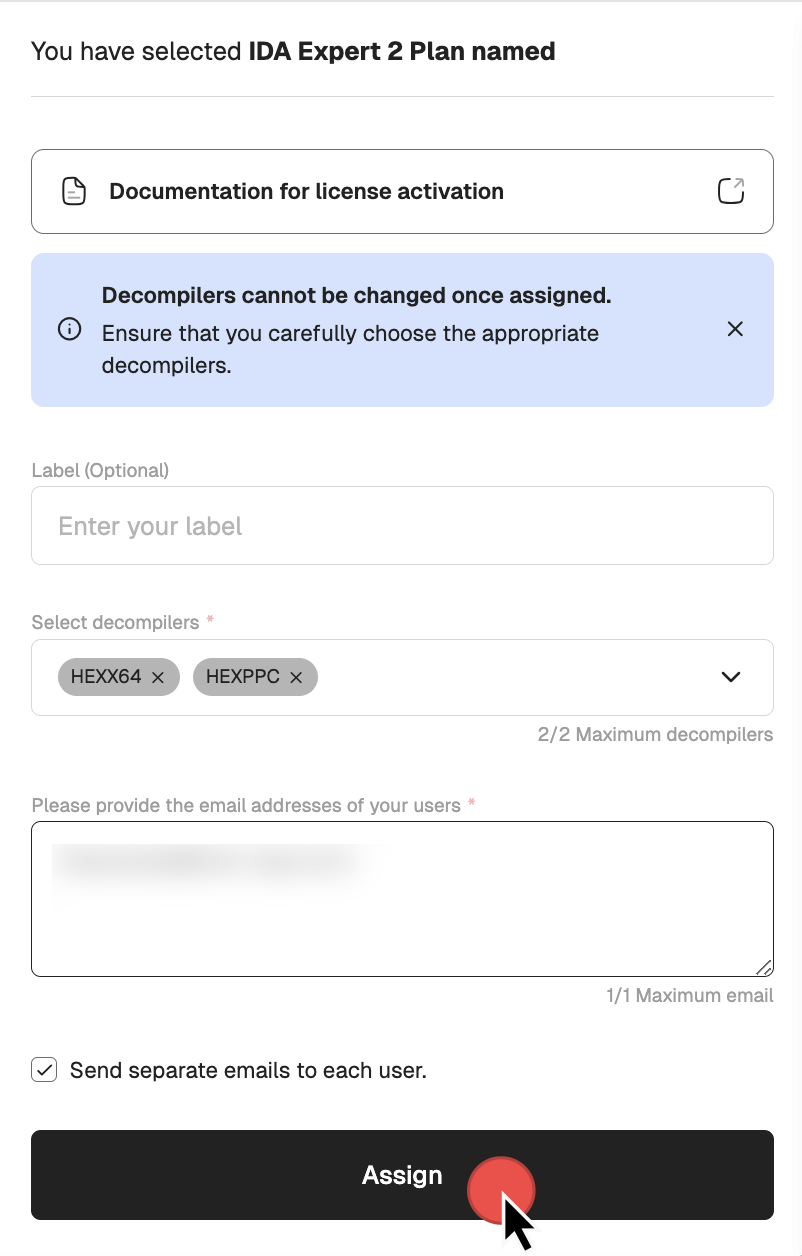Select the HEXX64 tag label
The width and height of the screenshot is (802, 1256).
click(106, 677)
